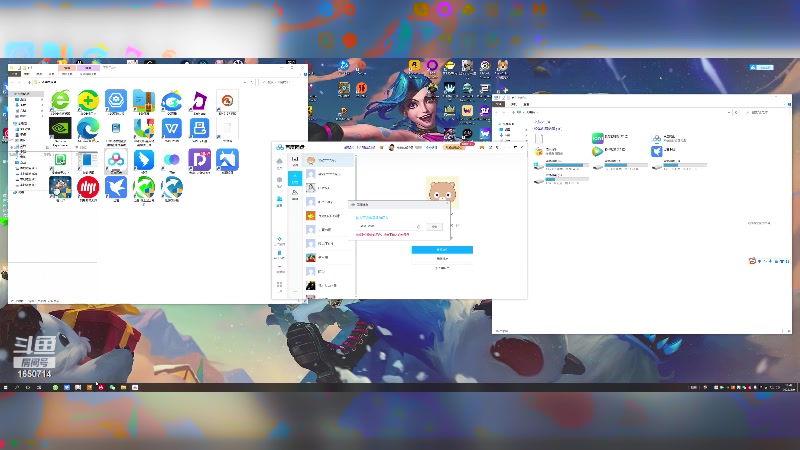Open the green 360 browser shortcut

tap(60, 100)
